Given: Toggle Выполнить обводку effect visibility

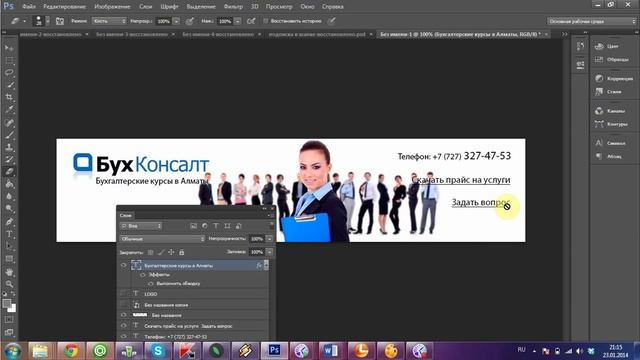Looking at the screenshot, I should pyautogui.click(x=151, y=283).
